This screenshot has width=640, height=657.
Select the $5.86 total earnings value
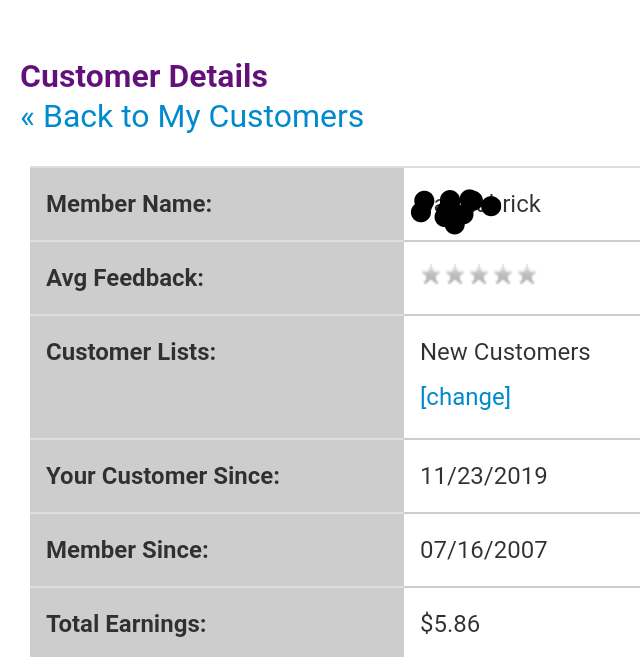click(x=450, y=624)
